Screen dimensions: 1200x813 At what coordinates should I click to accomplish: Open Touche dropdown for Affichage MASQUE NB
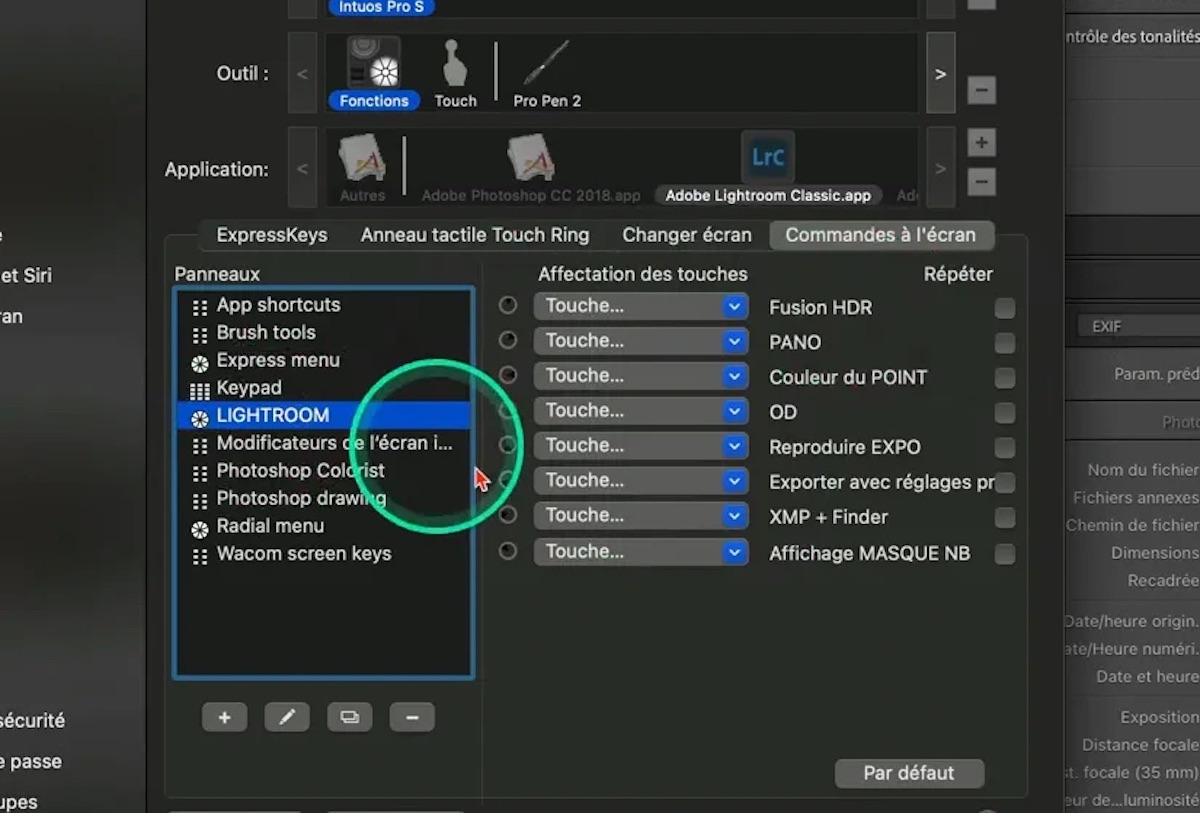641,552
